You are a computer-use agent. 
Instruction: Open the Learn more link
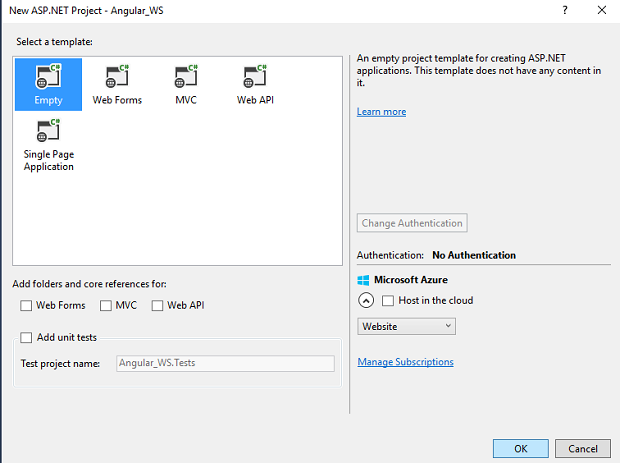tap(381, 112)
